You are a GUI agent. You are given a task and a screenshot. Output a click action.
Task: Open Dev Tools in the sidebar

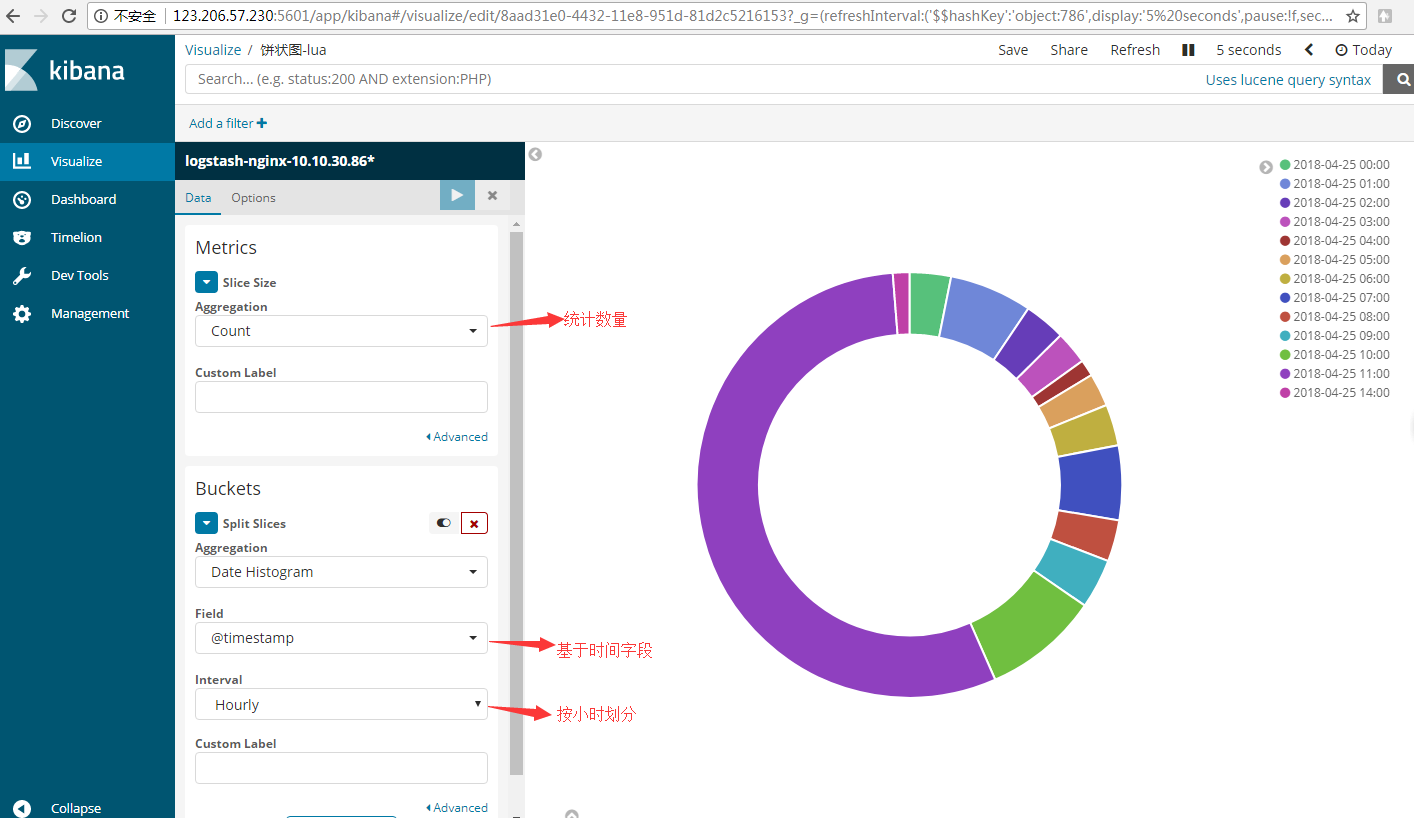(80, 275)
